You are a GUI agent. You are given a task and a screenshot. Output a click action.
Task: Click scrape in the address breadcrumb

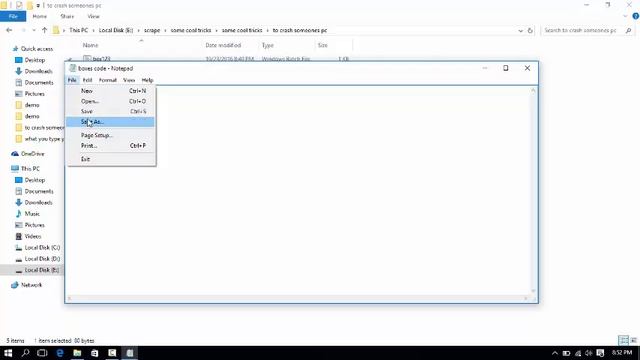[152, 30]
